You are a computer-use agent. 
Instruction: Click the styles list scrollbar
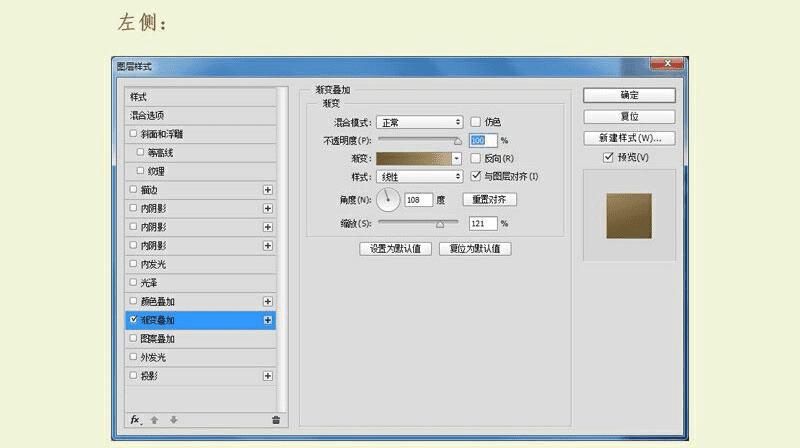[x=281, y=249]
